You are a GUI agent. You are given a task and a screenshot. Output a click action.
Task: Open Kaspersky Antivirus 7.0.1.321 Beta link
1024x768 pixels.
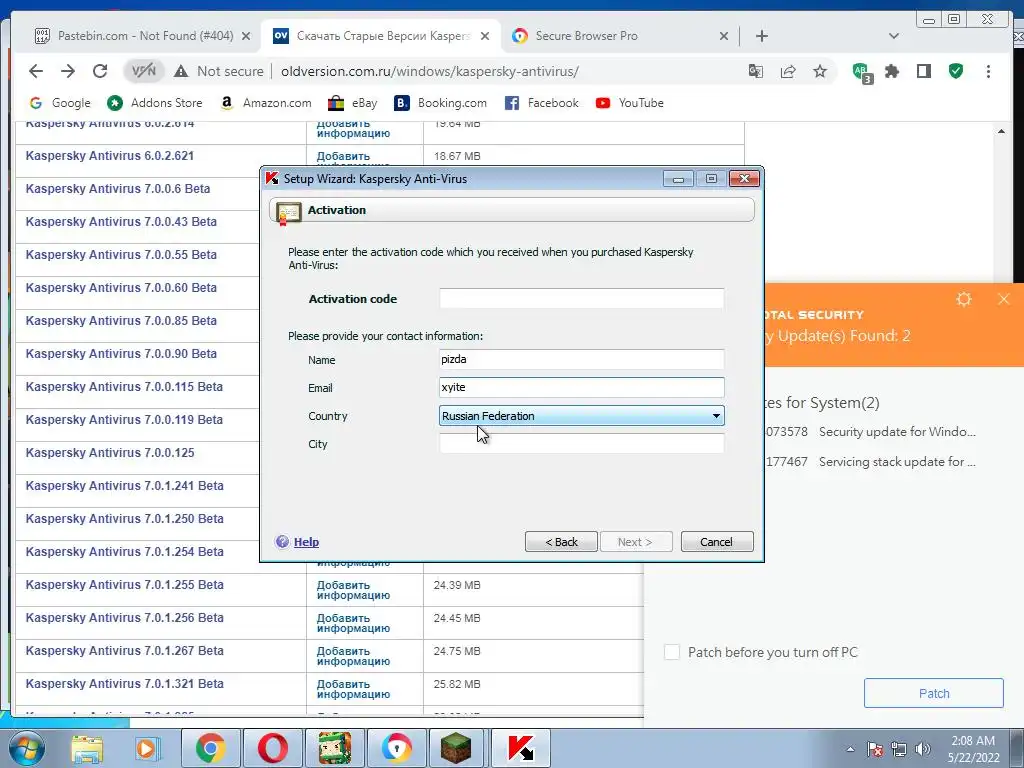124,684
